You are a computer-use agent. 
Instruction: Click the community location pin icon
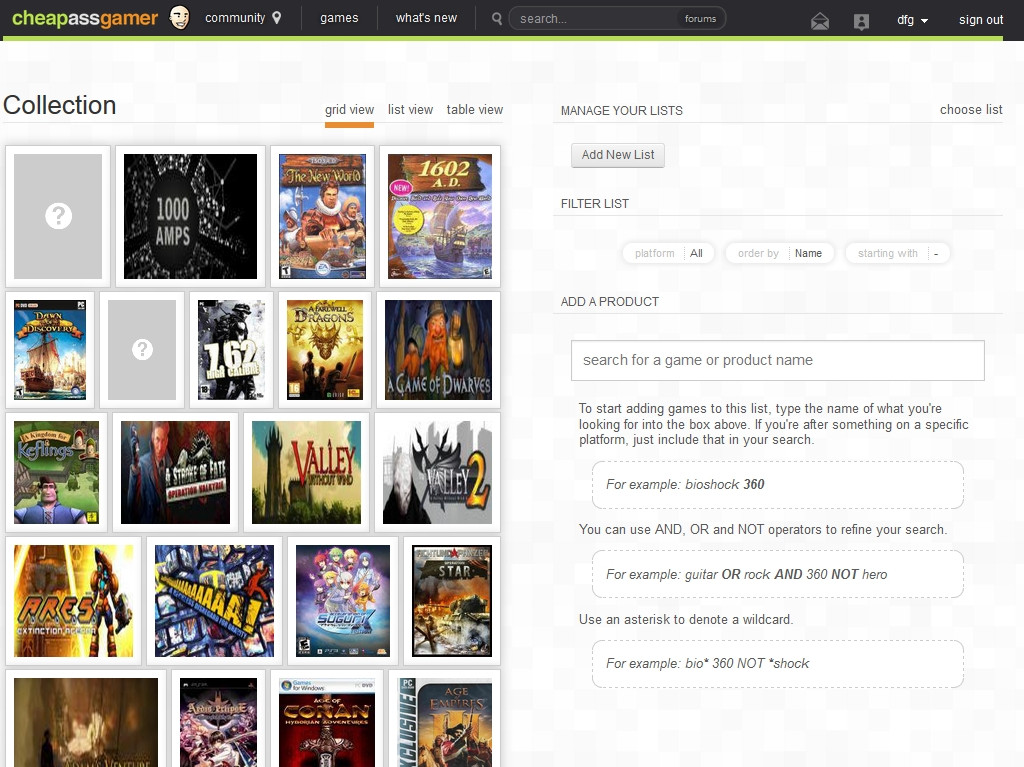tap(277, 18)
